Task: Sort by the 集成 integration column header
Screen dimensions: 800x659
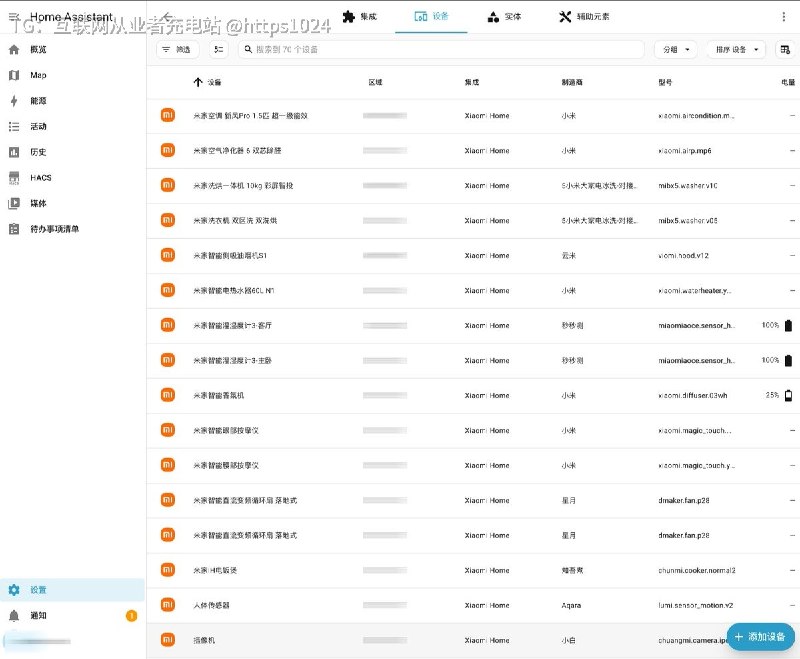Action: pos(471,82)
